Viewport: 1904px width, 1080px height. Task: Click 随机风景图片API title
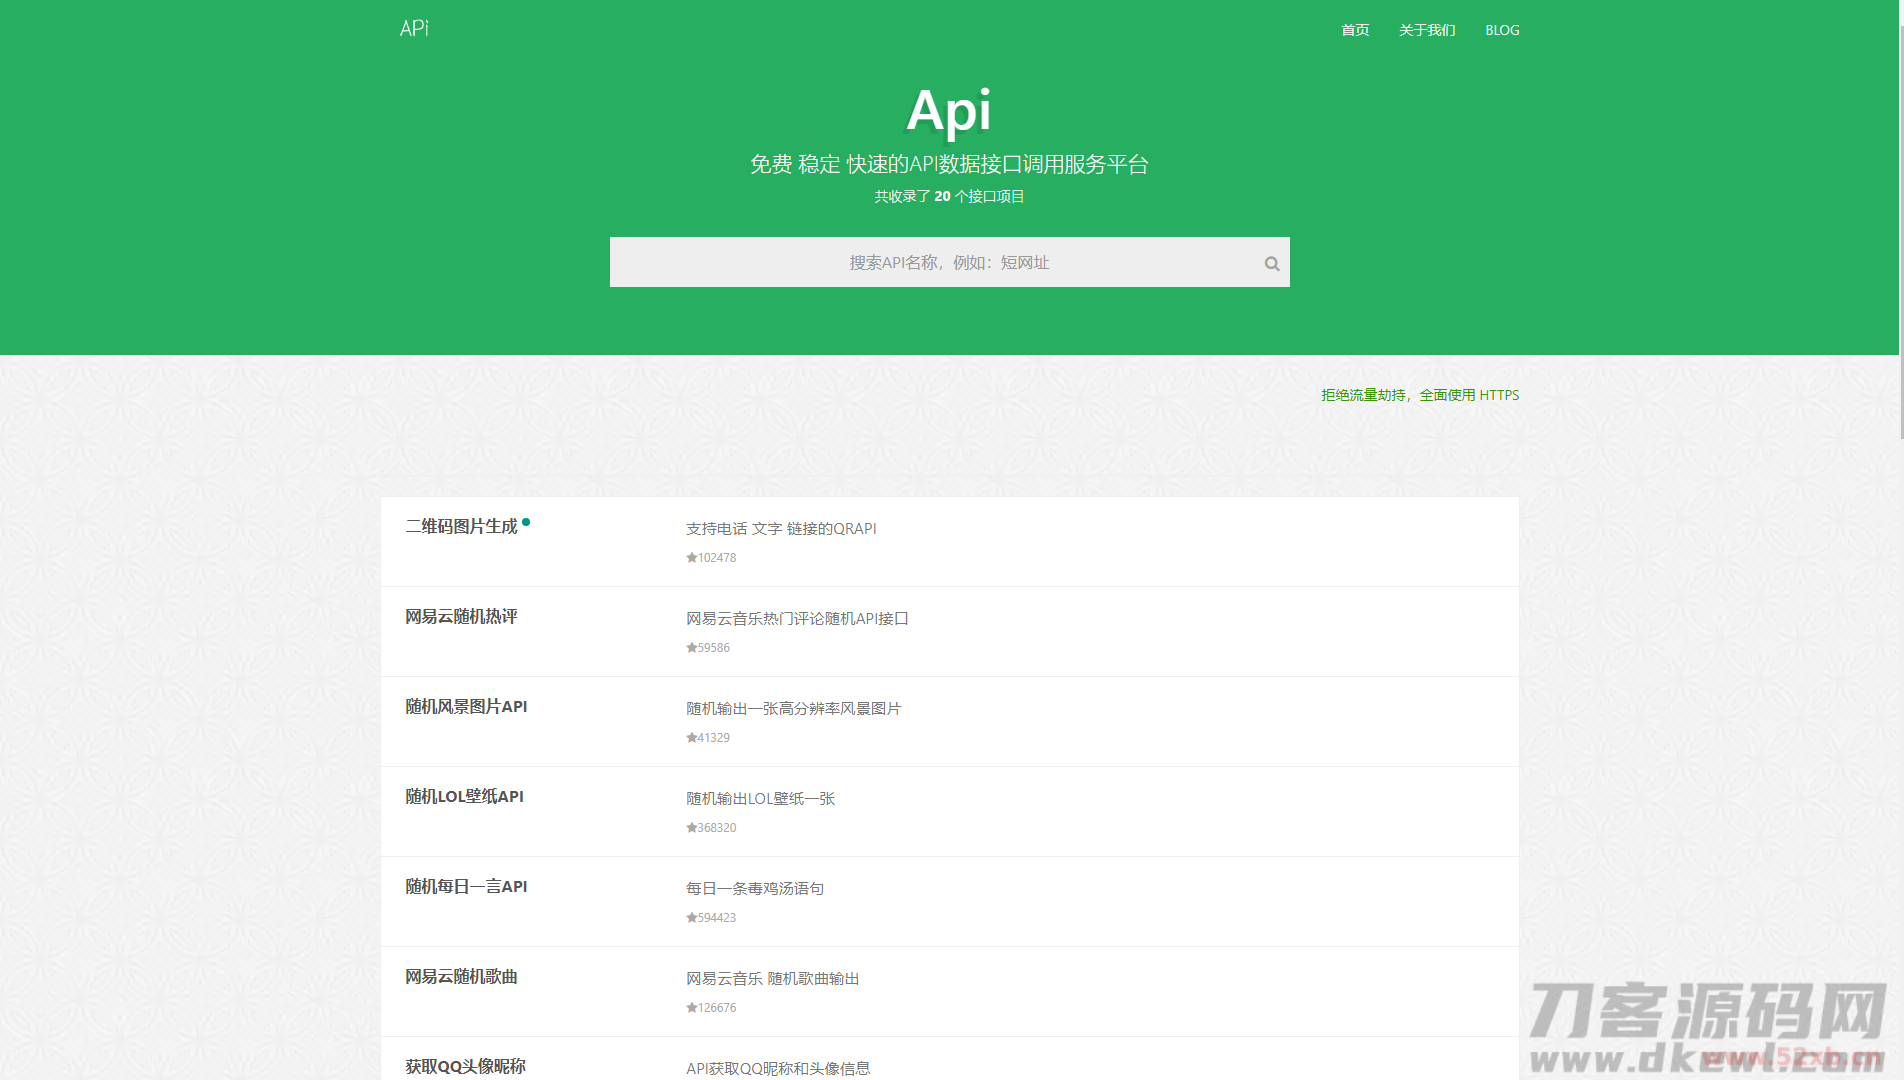click(466, 707)
